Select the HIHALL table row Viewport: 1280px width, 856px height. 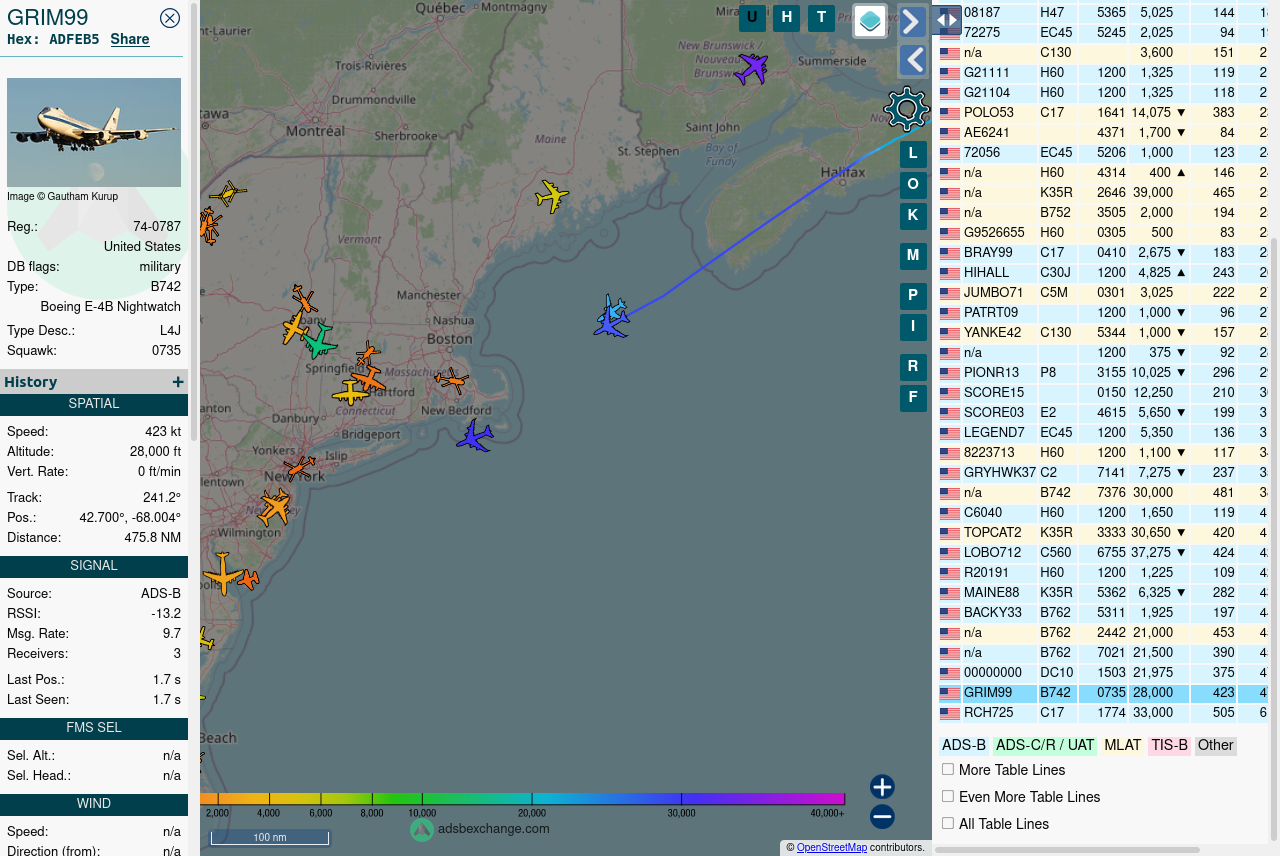coord(1106,273)
